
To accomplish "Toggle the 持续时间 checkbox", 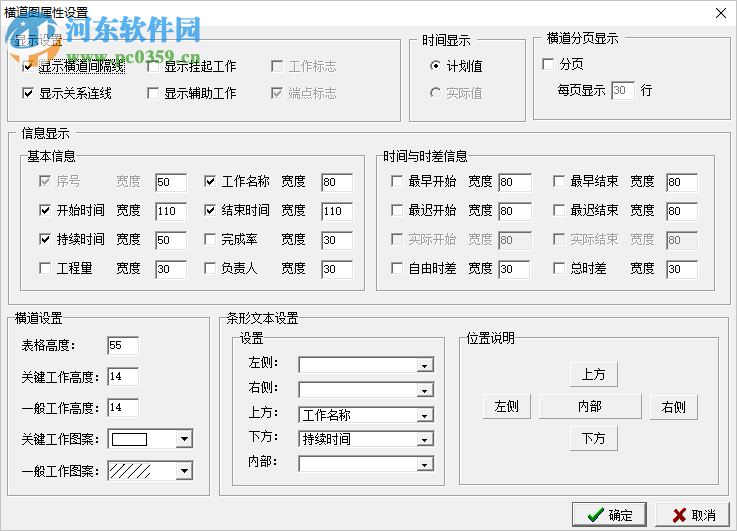I will 45,239.
